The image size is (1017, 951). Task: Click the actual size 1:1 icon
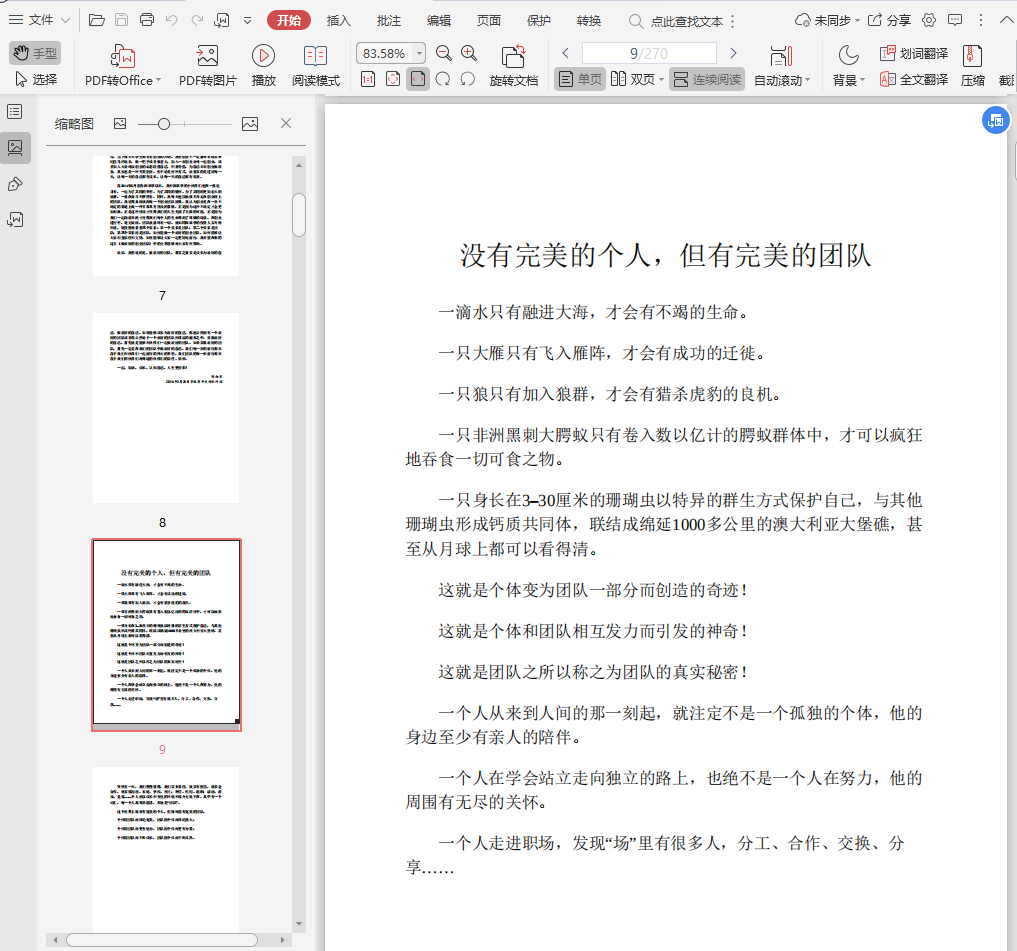click(x=368, y=79)
